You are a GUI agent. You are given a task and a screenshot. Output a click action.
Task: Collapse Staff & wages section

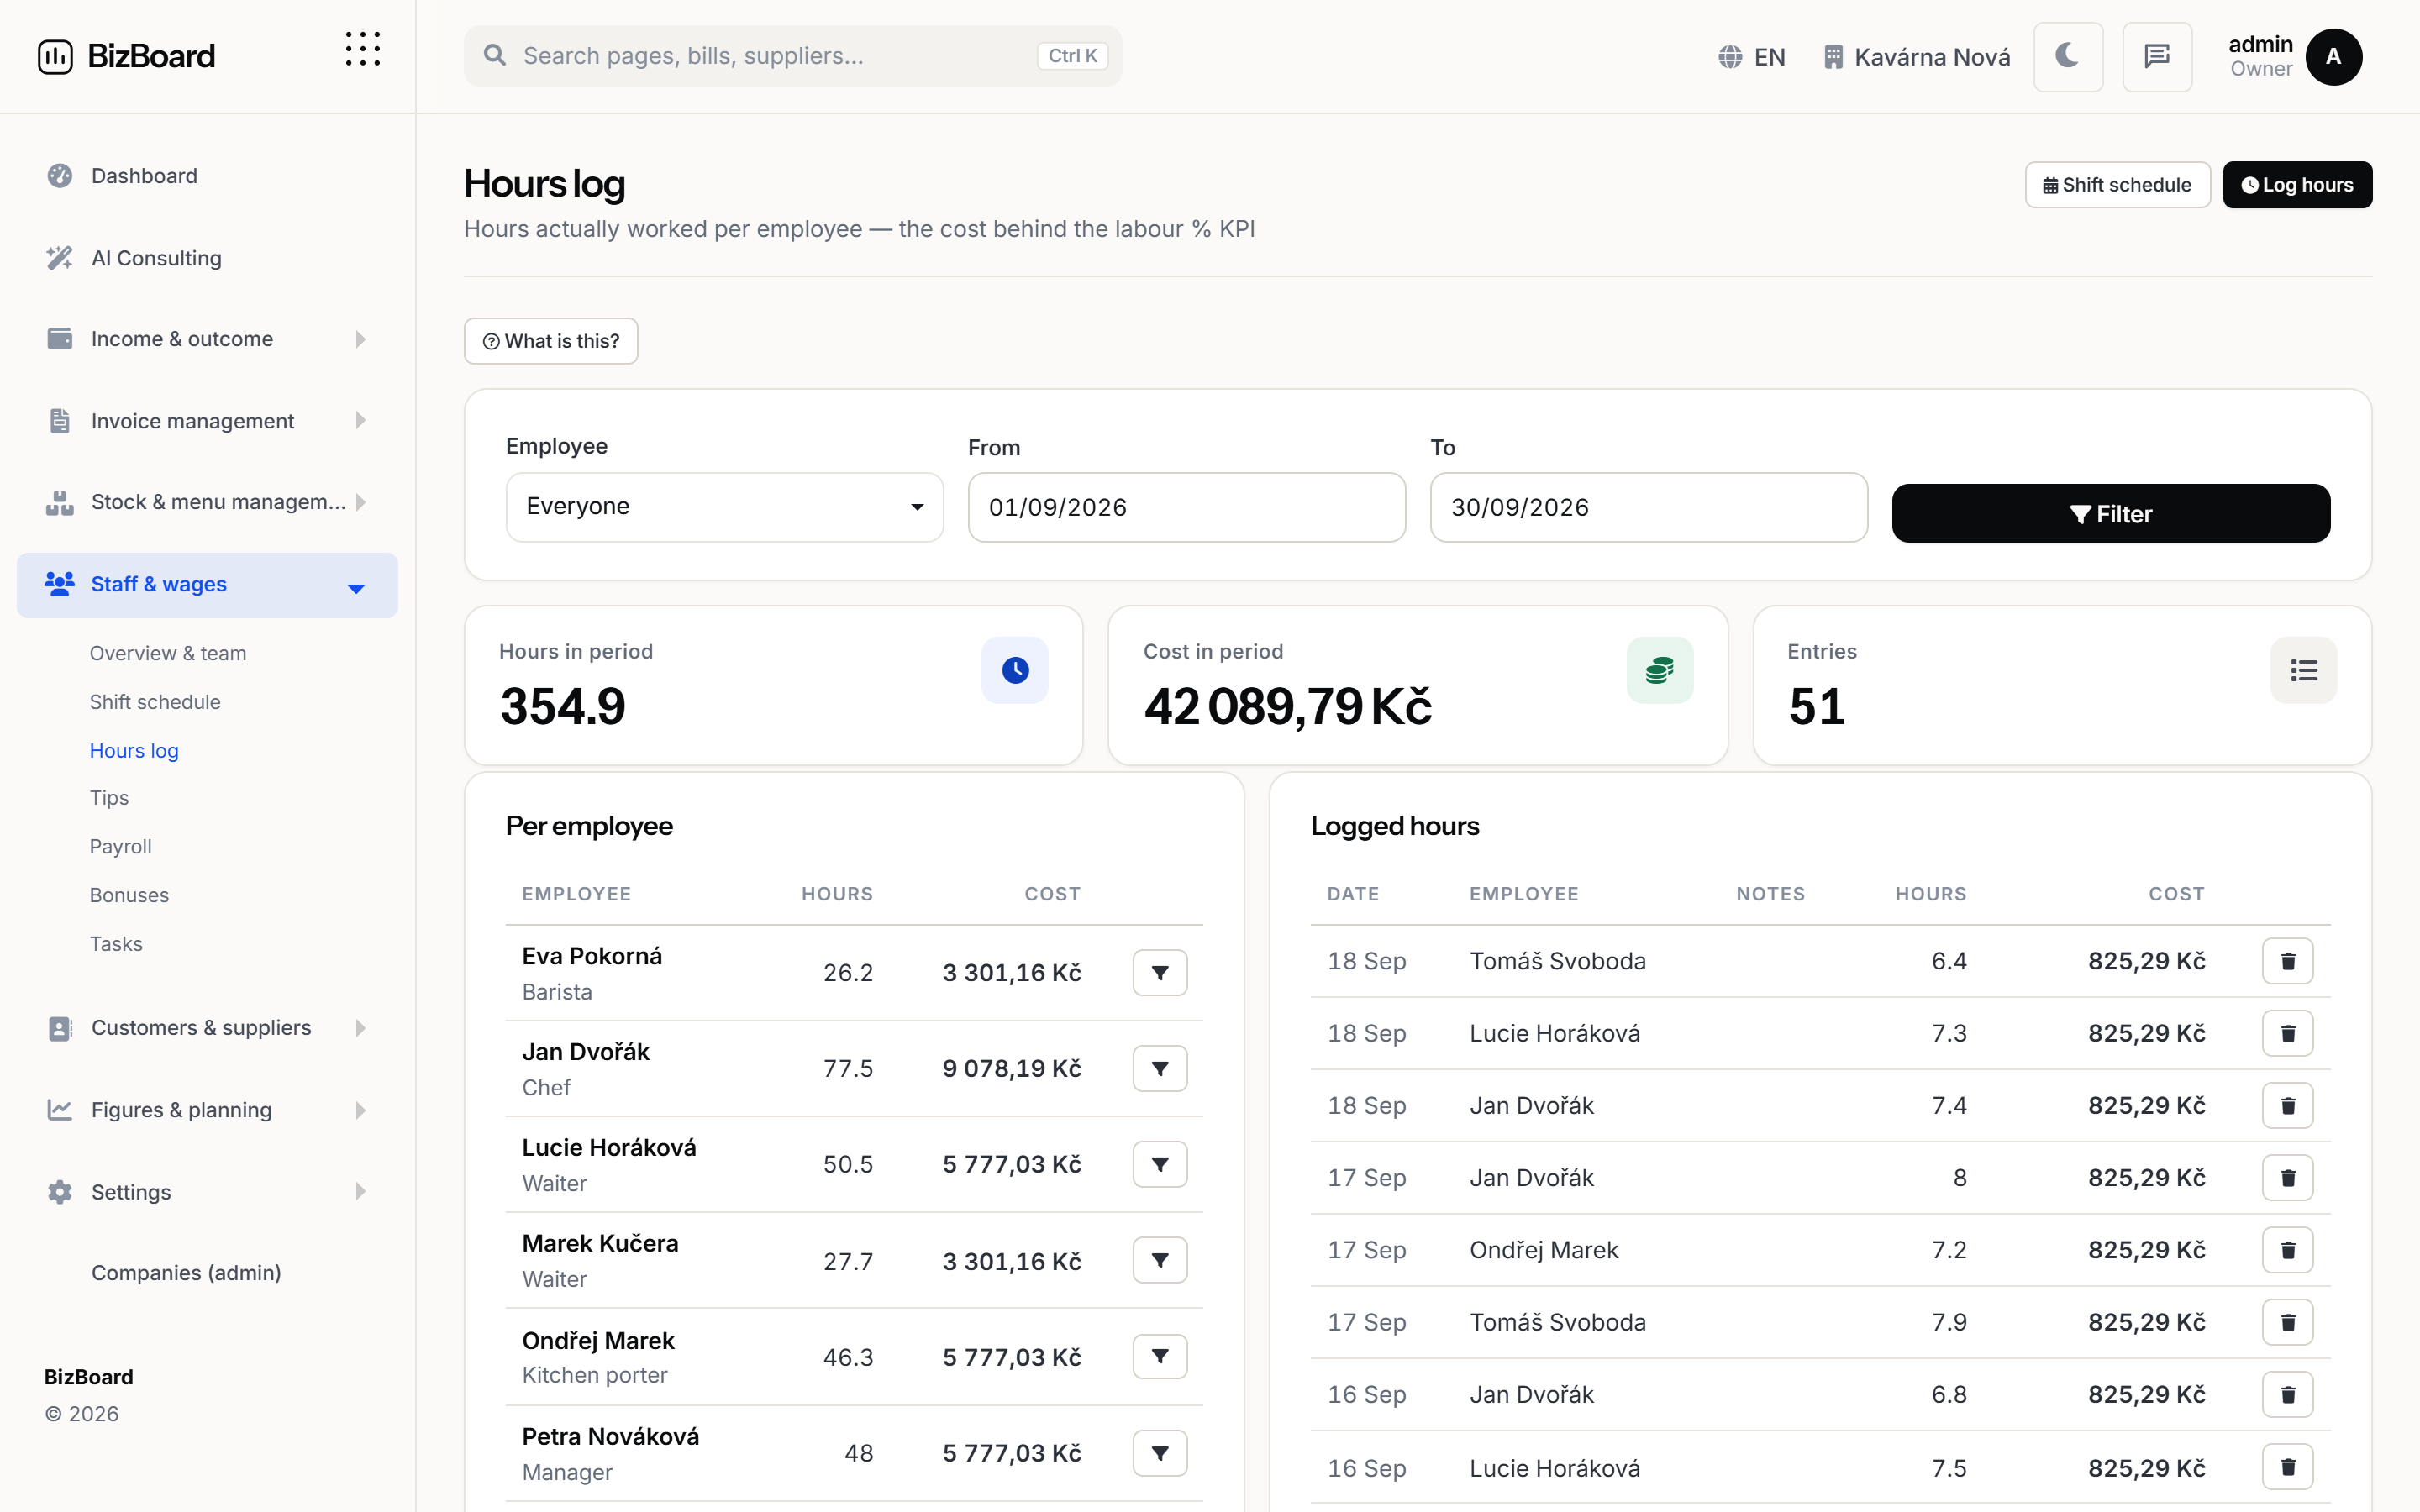[207, 585]
